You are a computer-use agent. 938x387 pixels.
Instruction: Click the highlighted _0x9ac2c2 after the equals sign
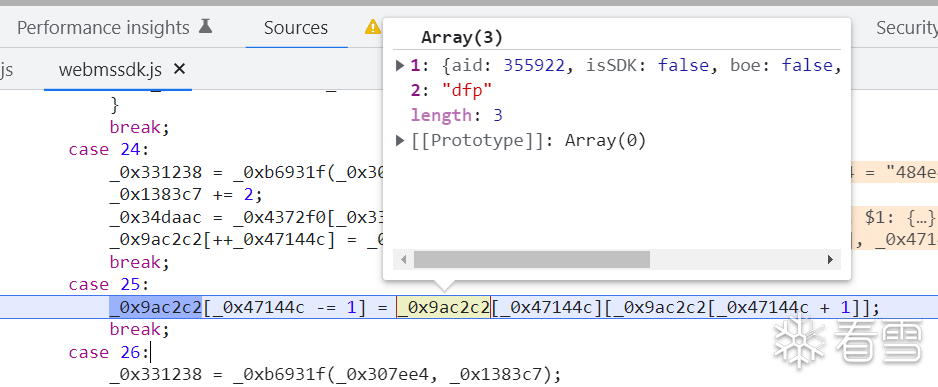[443, 307]
